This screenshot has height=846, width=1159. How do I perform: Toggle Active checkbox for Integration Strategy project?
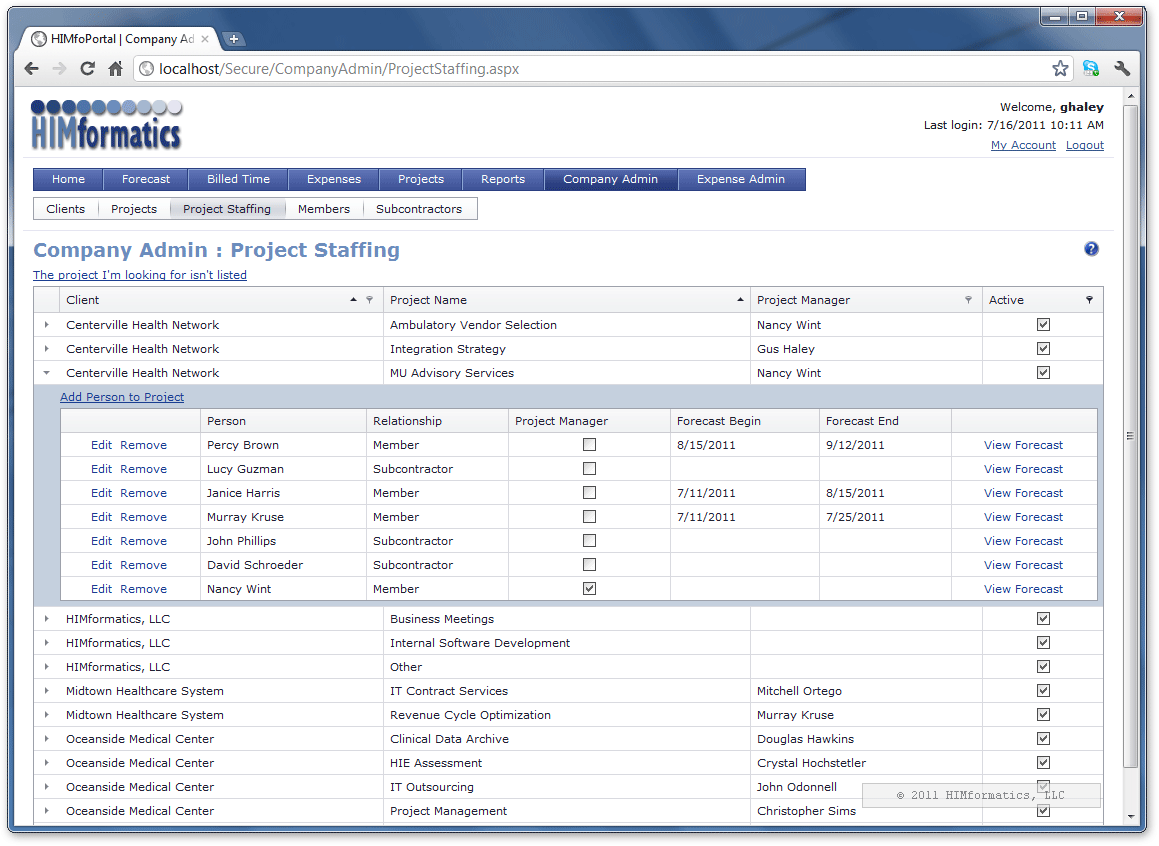tap(1043, 349)
